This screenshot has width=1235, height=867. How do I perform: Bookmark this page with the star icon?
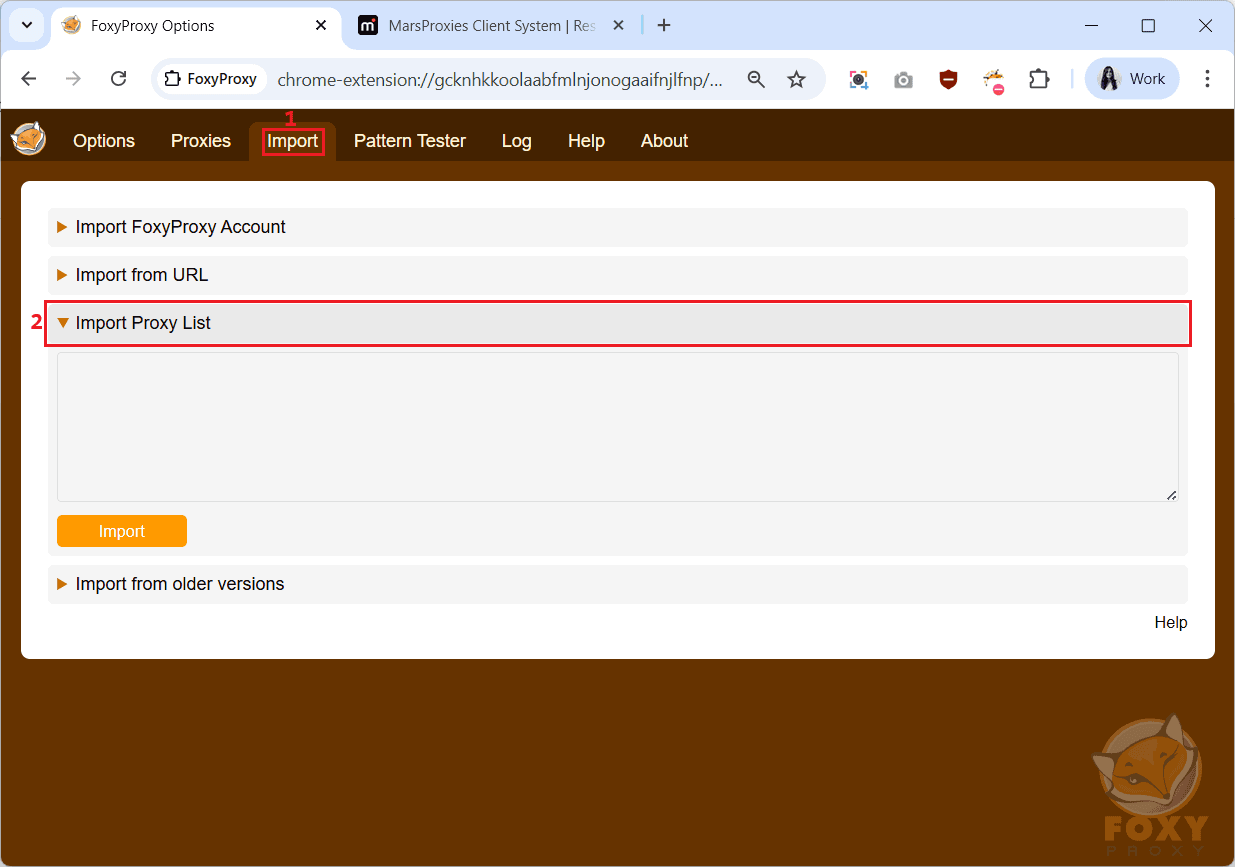(x=796, y=79)
